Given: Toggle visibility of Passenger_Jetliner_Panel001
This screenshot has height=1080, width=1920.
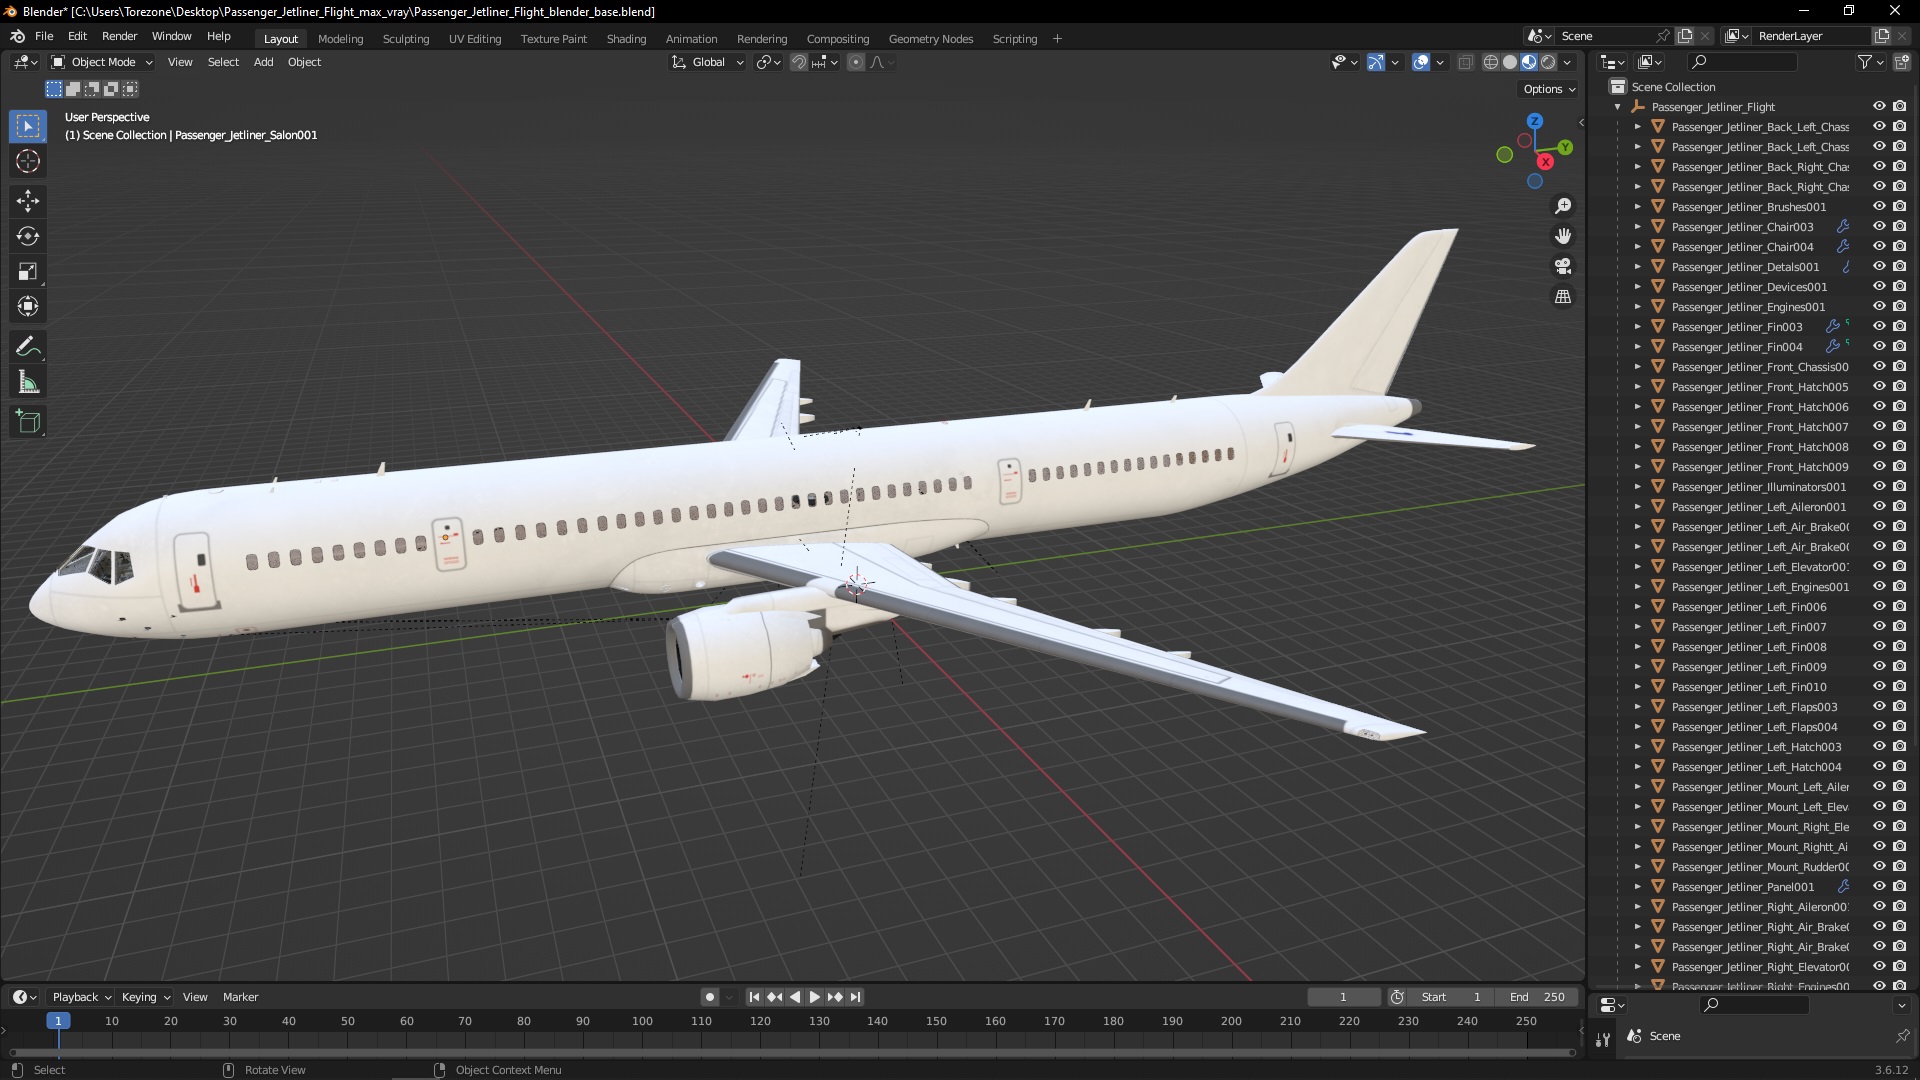Looking at the screenshot, I should click(x=1879, y=887).
